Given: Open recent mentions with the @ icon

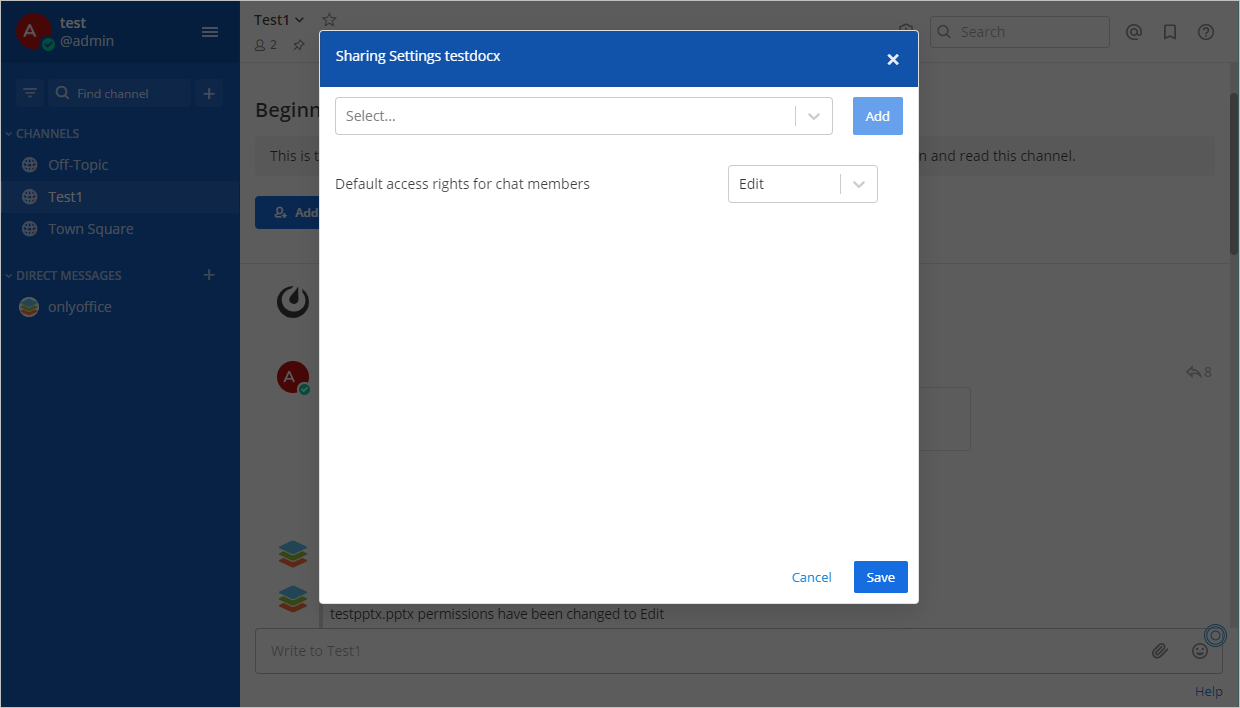Looking at the screenshot, I should click(x=1133, y=32).
